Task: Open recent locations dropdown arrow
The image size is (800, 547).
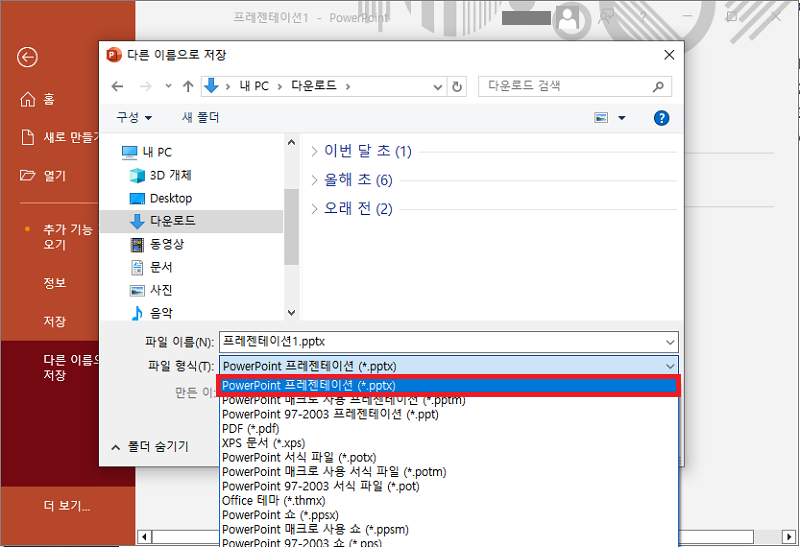Action: [x=168, y=86]
